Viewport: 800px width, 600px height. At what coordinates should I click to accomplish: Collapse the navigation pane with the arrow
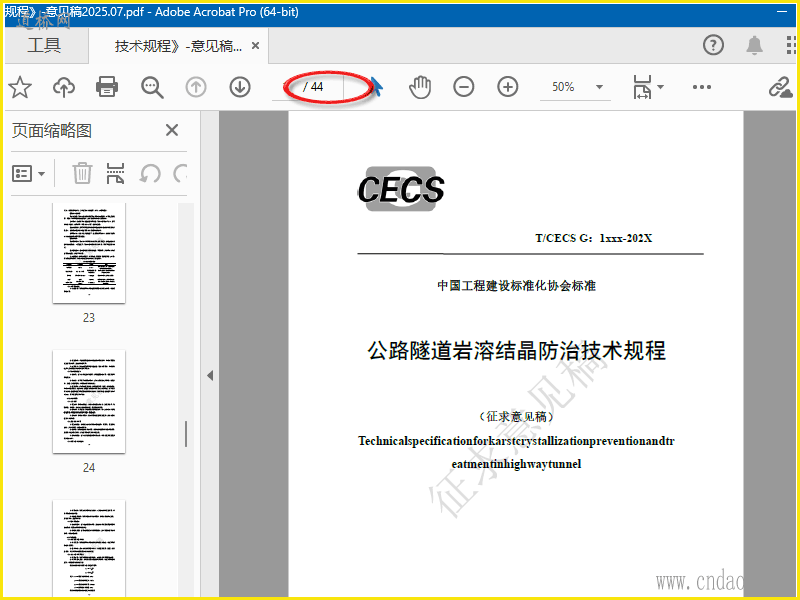[x=210, y=376]
